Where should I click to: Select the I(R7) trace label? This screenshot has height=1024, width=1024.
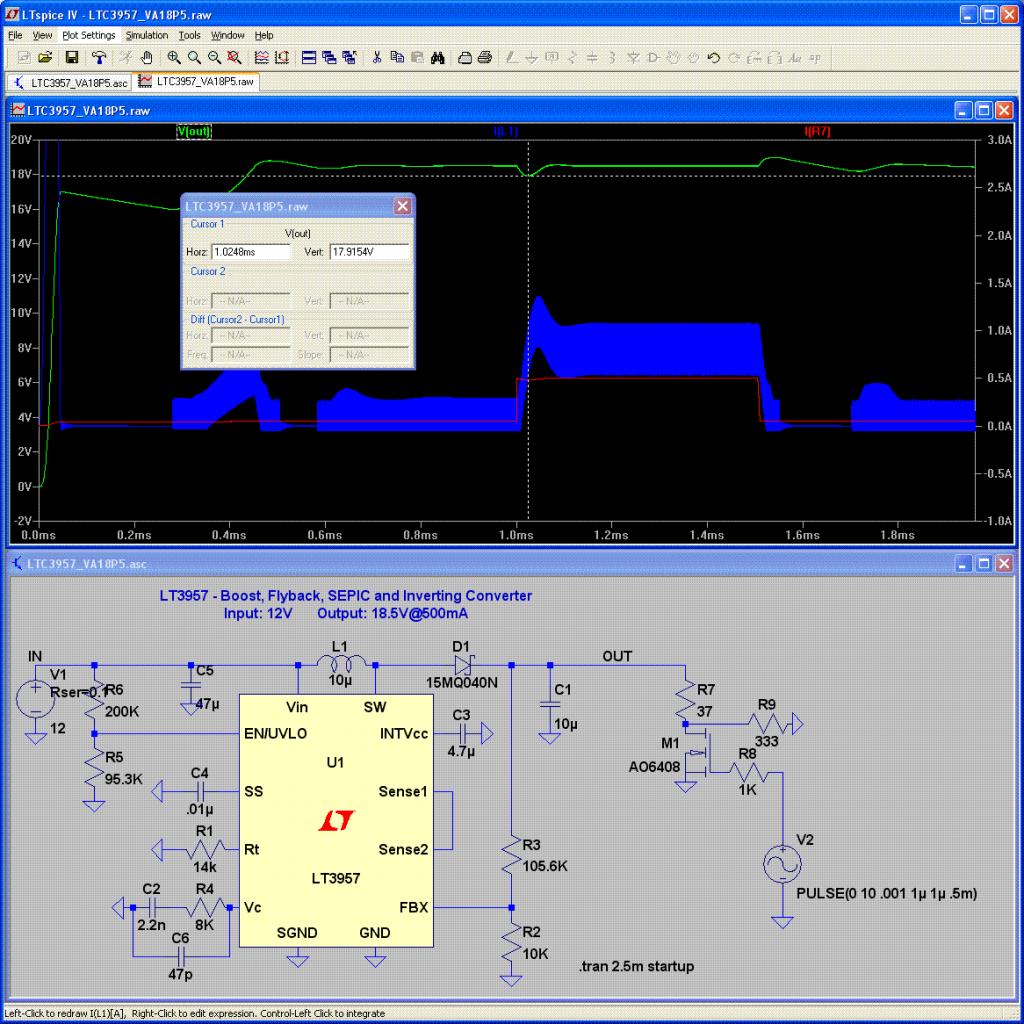pos(818,131)
